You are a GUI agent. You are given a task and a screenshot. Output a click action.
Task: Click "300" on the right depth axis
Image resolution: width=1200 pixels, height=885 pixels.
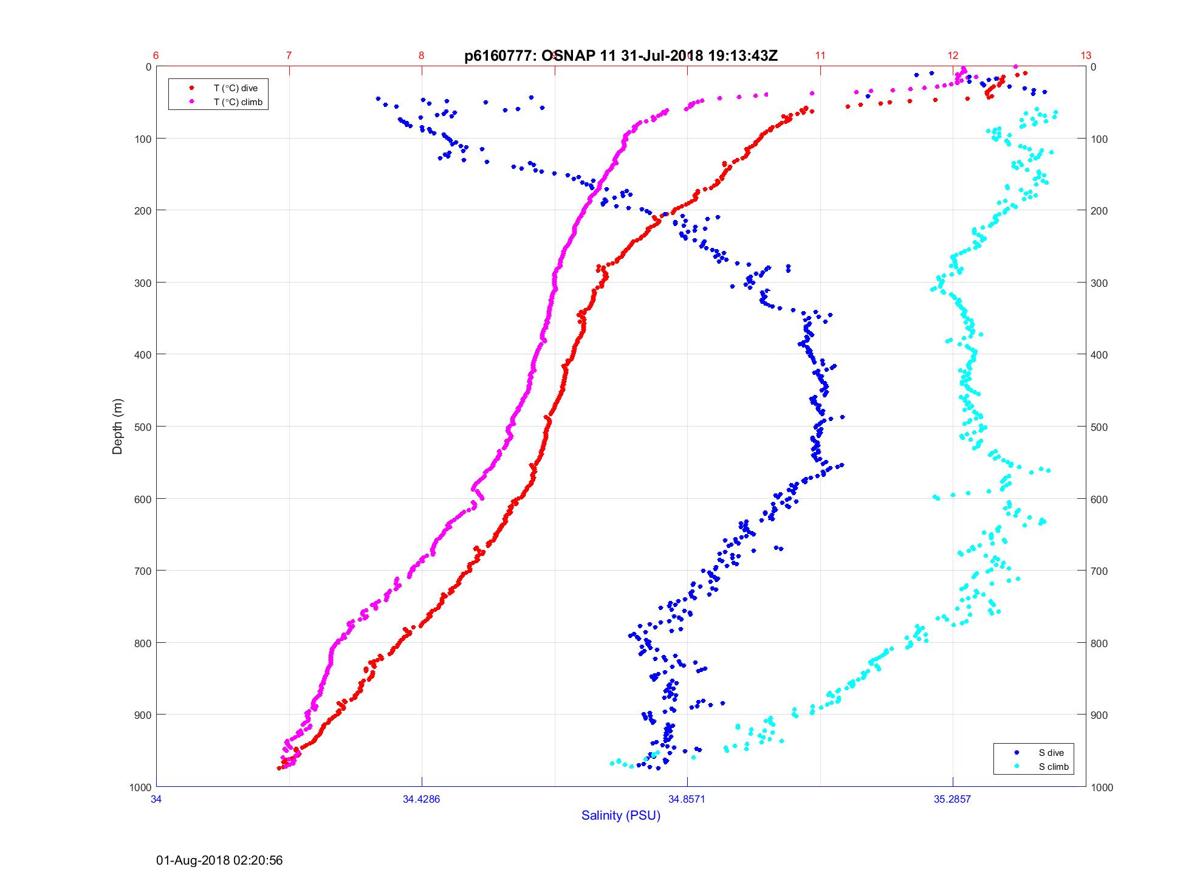pyautogui.click(x=1100, y=283)
